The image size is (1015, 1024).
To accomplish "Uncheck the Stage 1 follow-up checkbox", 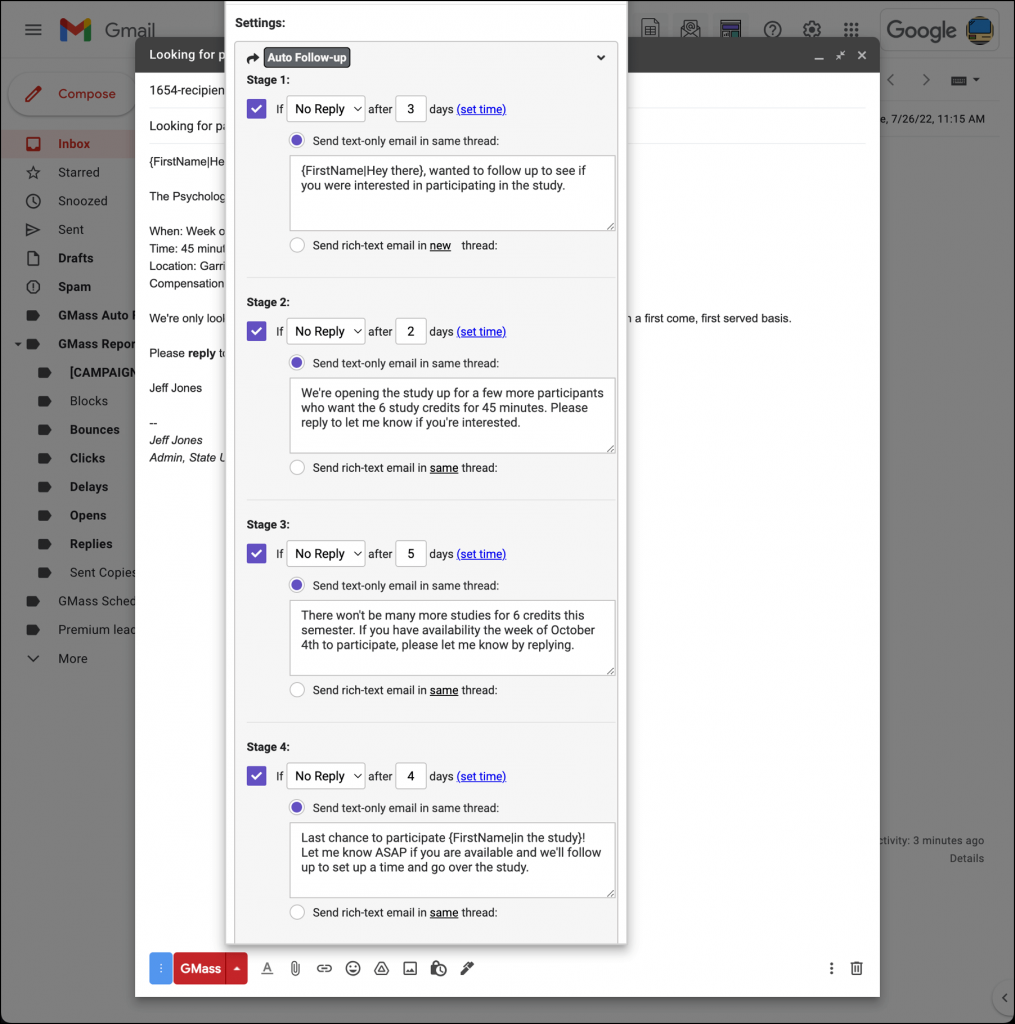I will 257,106.
